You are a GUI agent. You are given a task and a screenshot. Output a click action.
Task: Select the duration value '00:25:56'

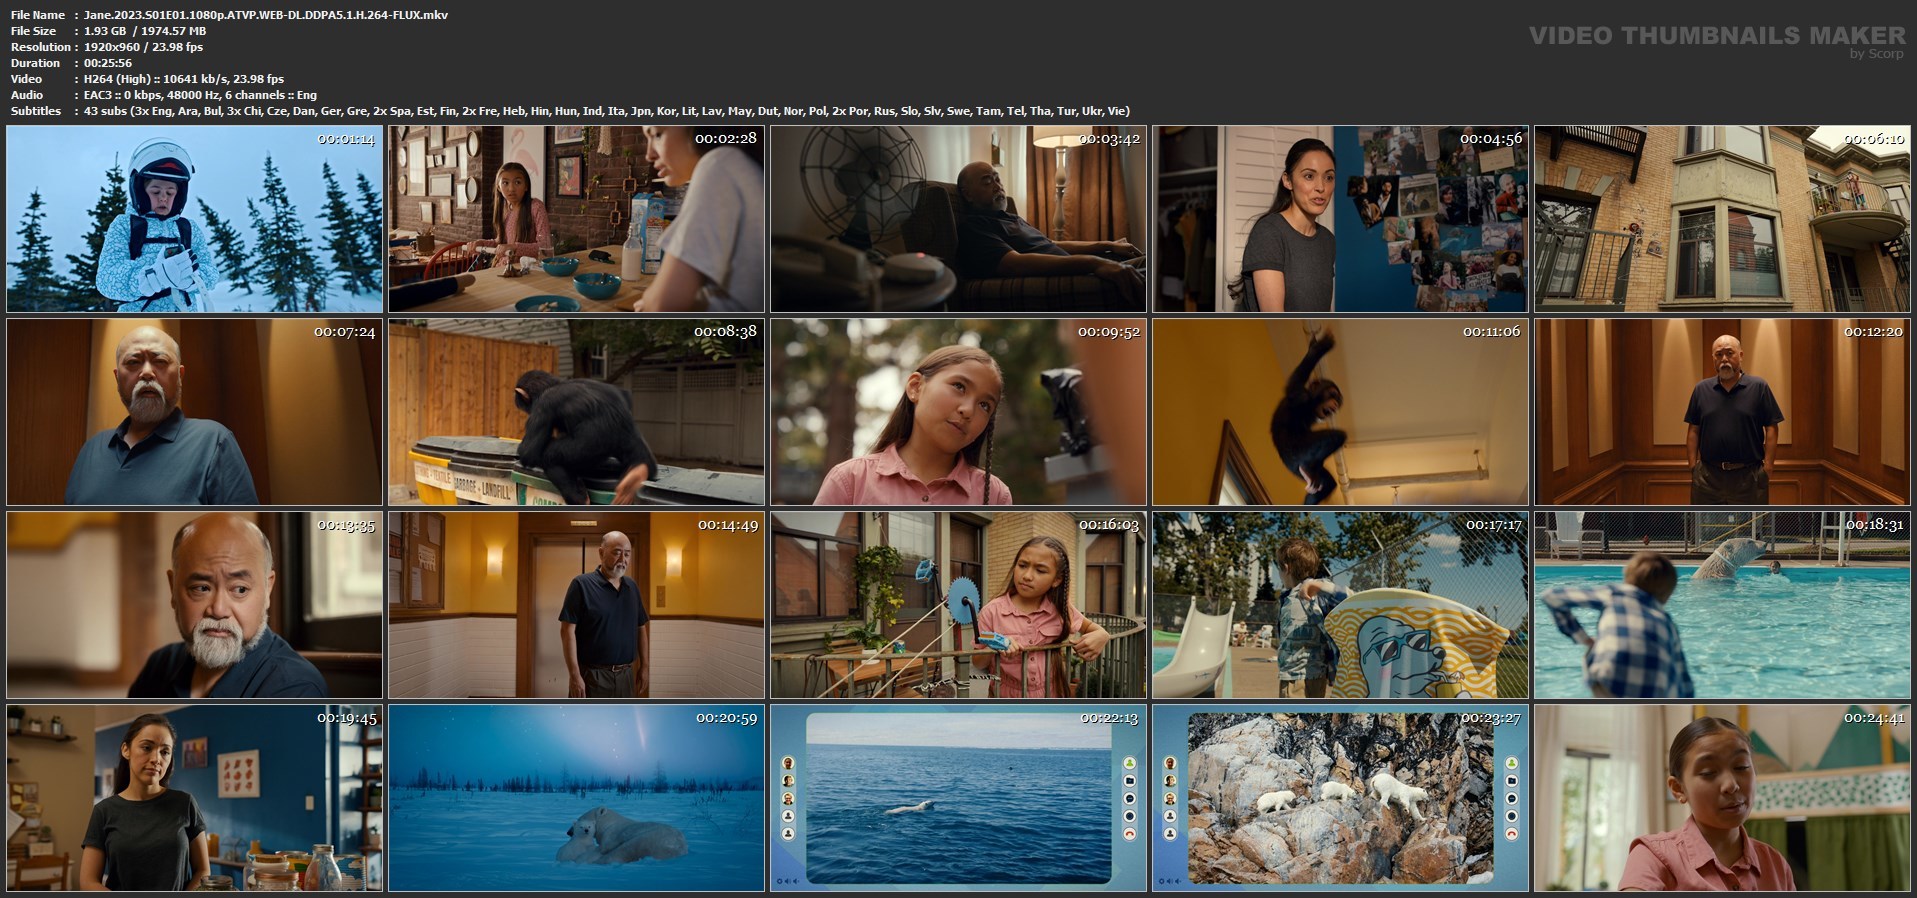(108, 63)
